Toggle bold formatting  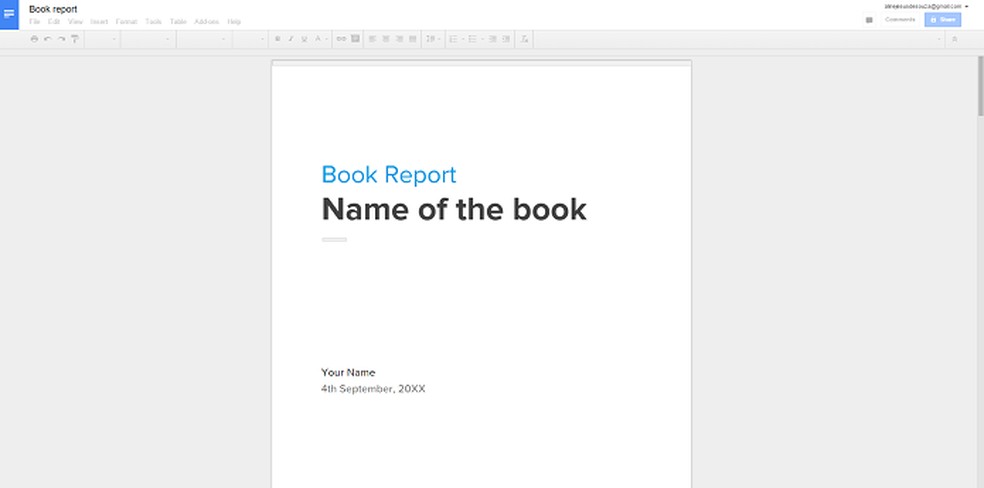pyautogui.click(x=277, y=39)
